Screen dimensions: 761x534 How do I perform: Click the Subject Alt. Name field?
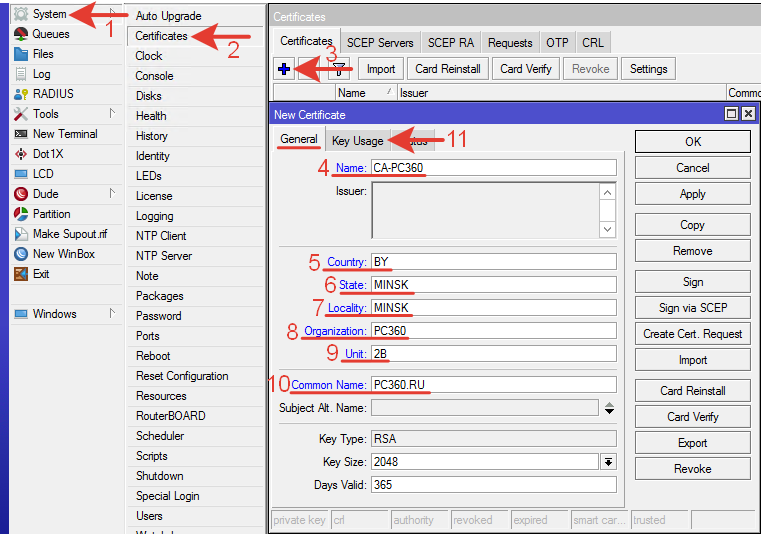[x=485, y=408]
